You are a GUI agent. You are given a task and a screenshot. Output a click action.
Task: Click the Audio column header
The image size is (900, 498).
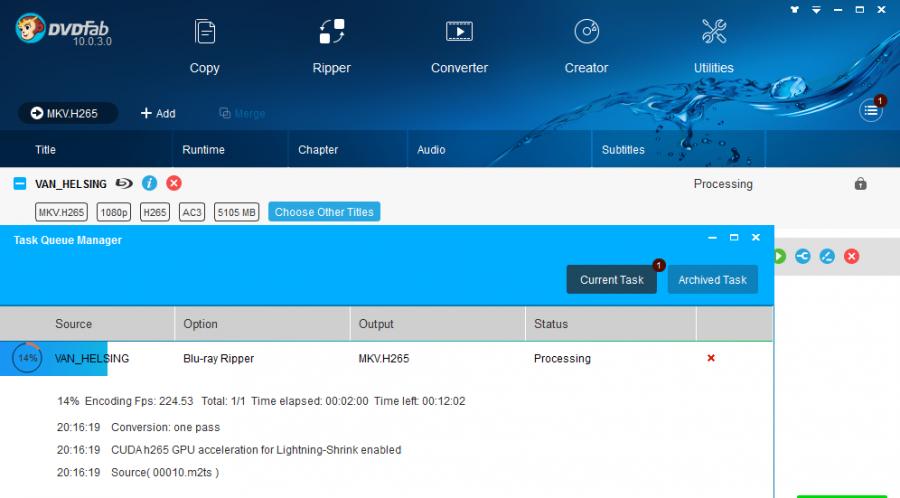[431, 150]
